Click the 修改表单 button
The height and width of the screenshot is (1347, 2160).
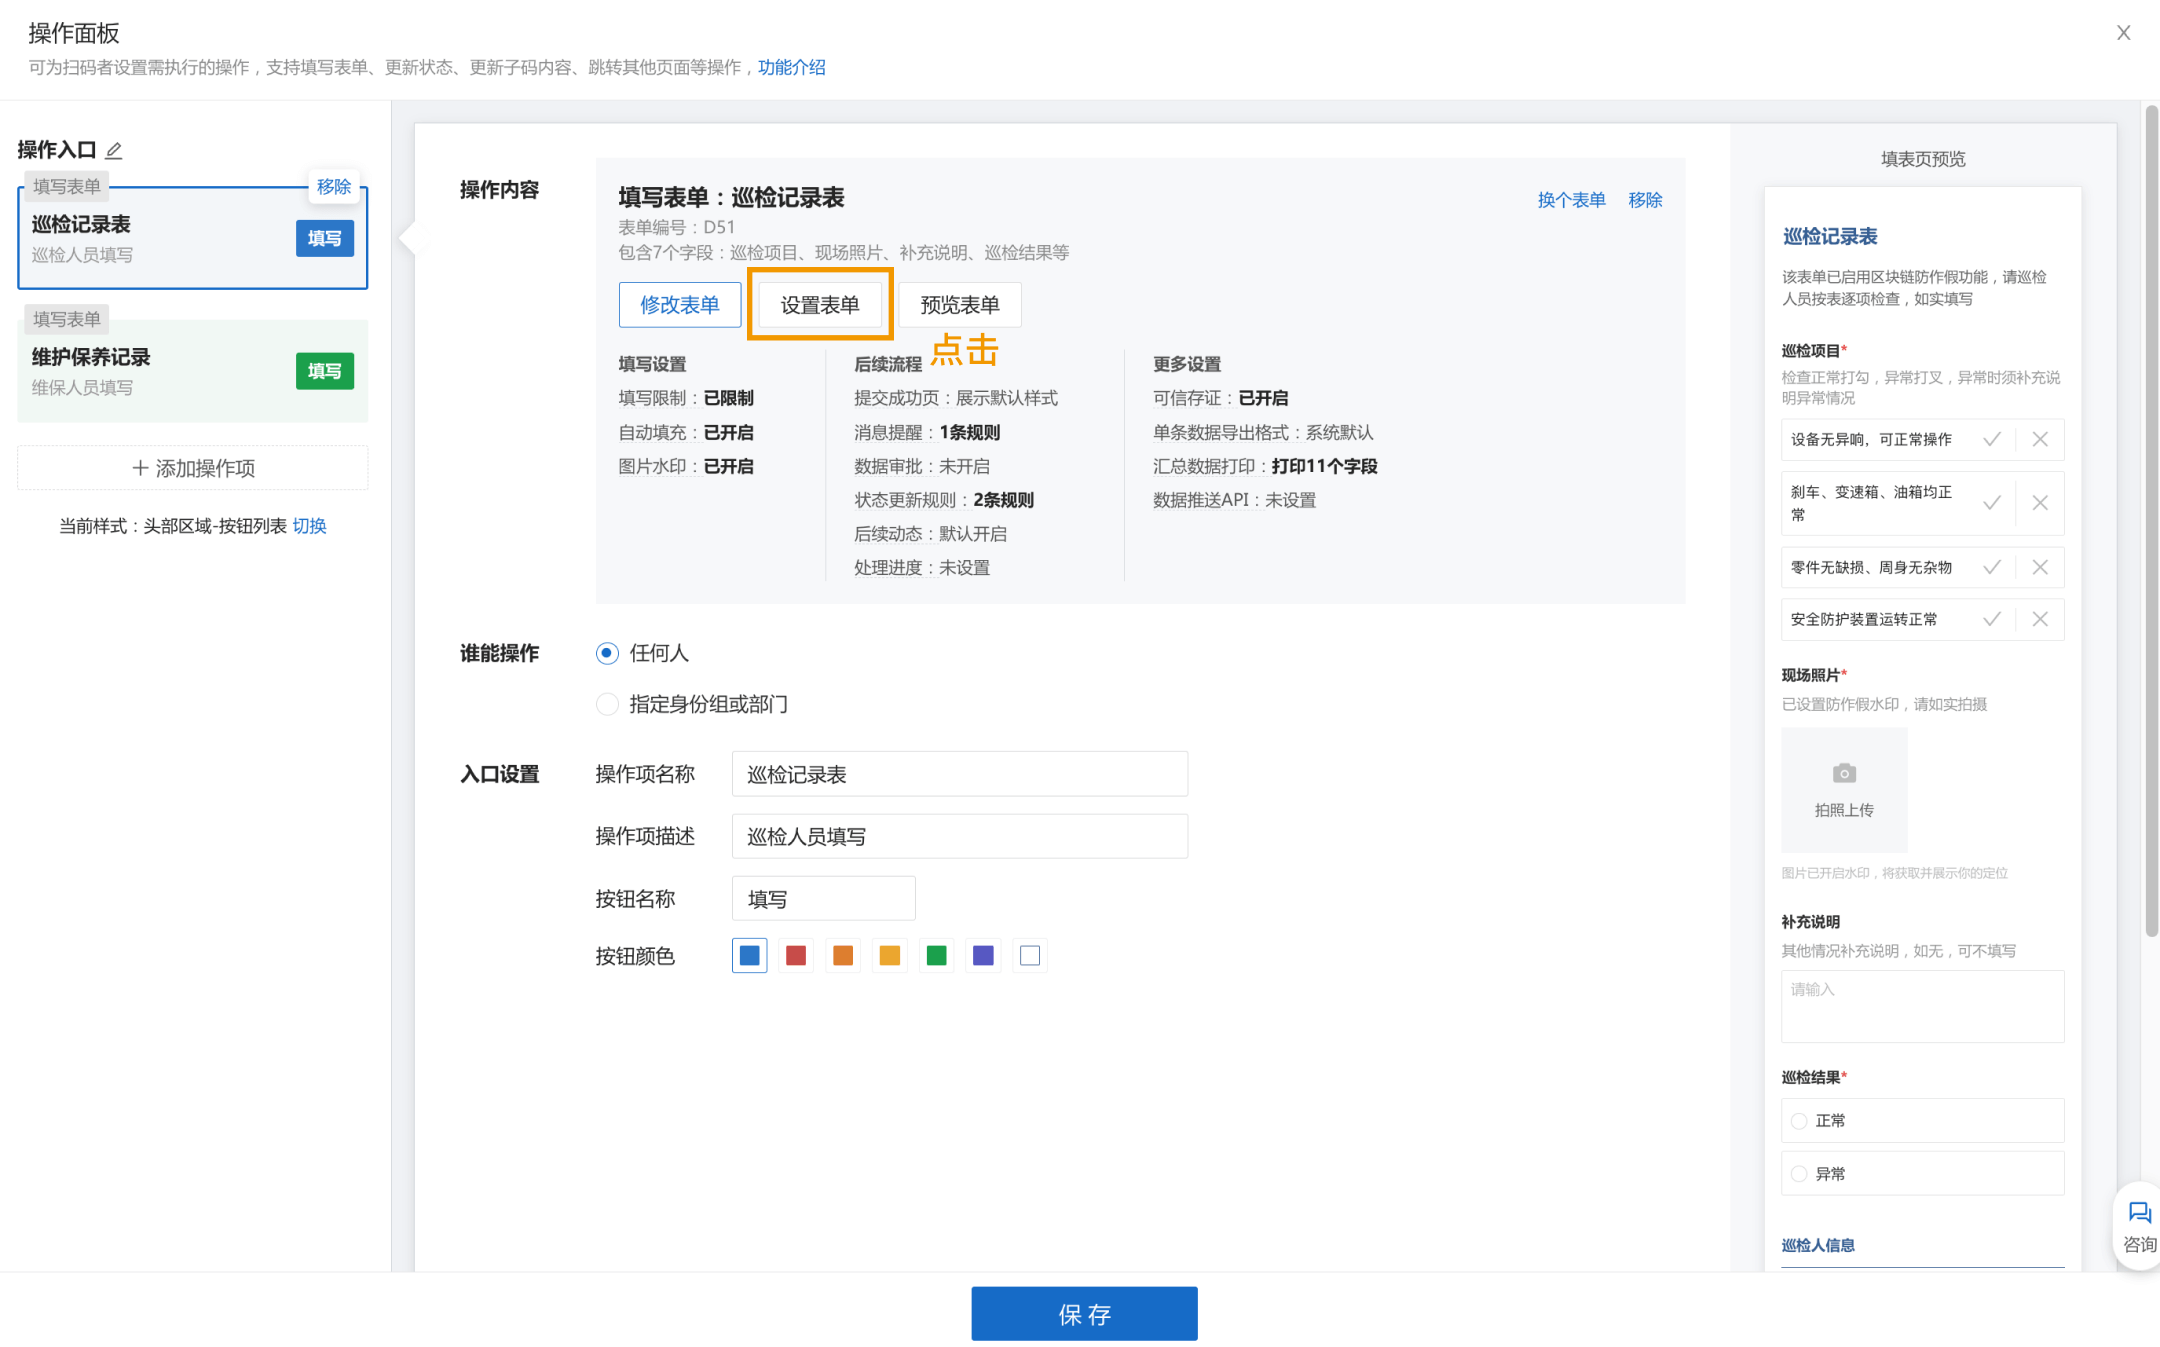679,305
